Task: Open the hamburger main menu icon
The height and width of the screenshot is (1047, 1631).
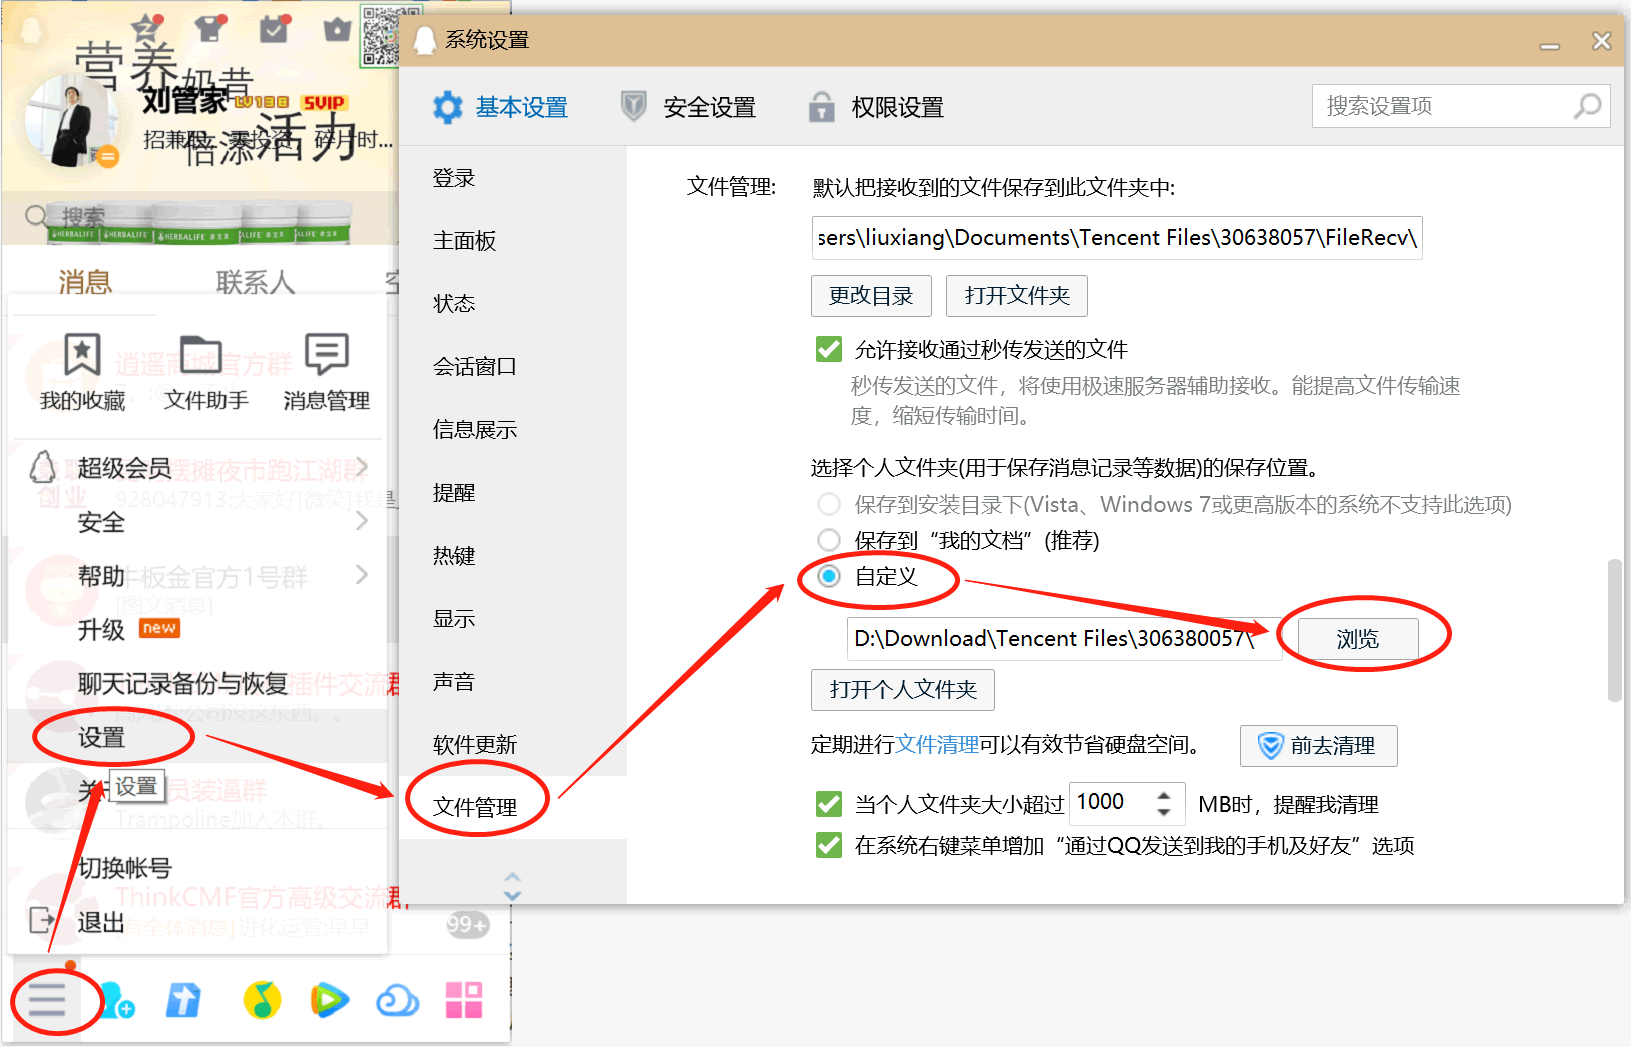Action: (47, 999)
